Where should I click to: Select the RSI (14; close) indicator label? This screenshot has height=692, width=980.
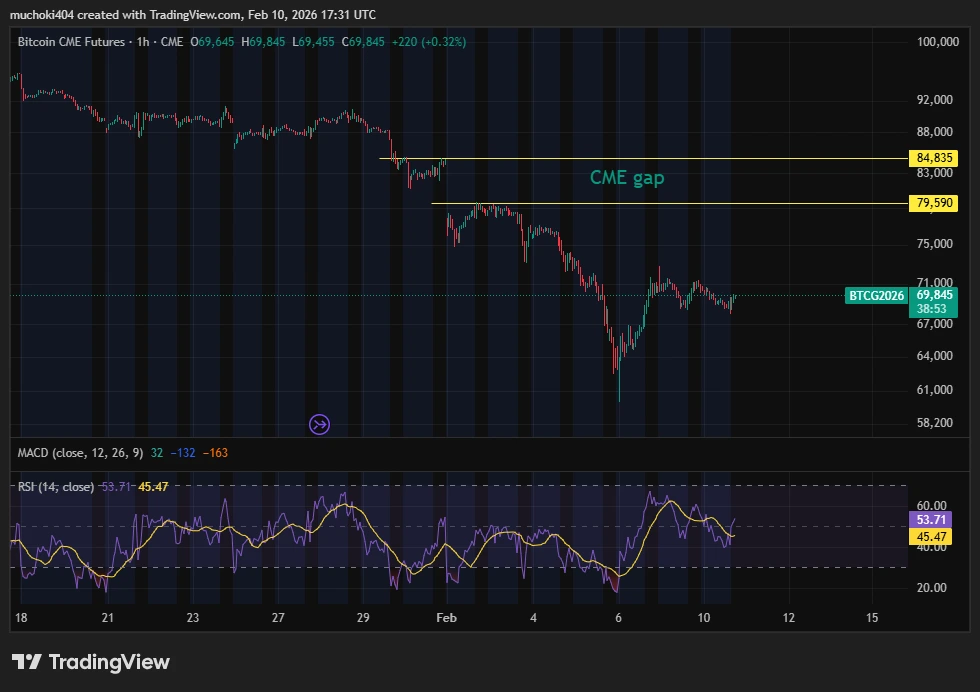coord(55,490)
